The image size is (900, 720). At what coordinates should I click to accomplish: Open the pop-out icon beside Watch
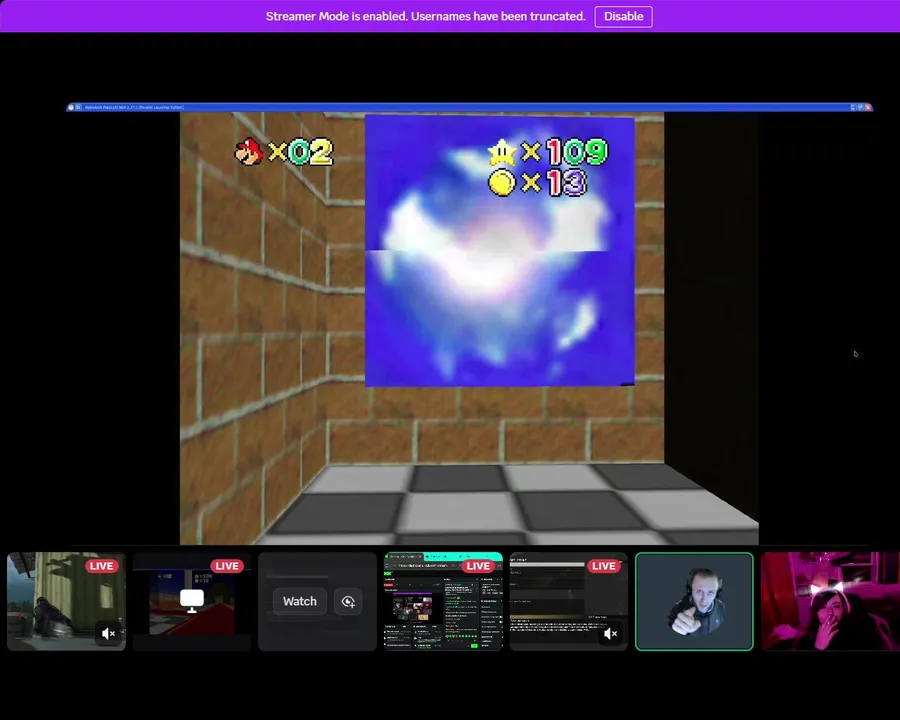348,601
